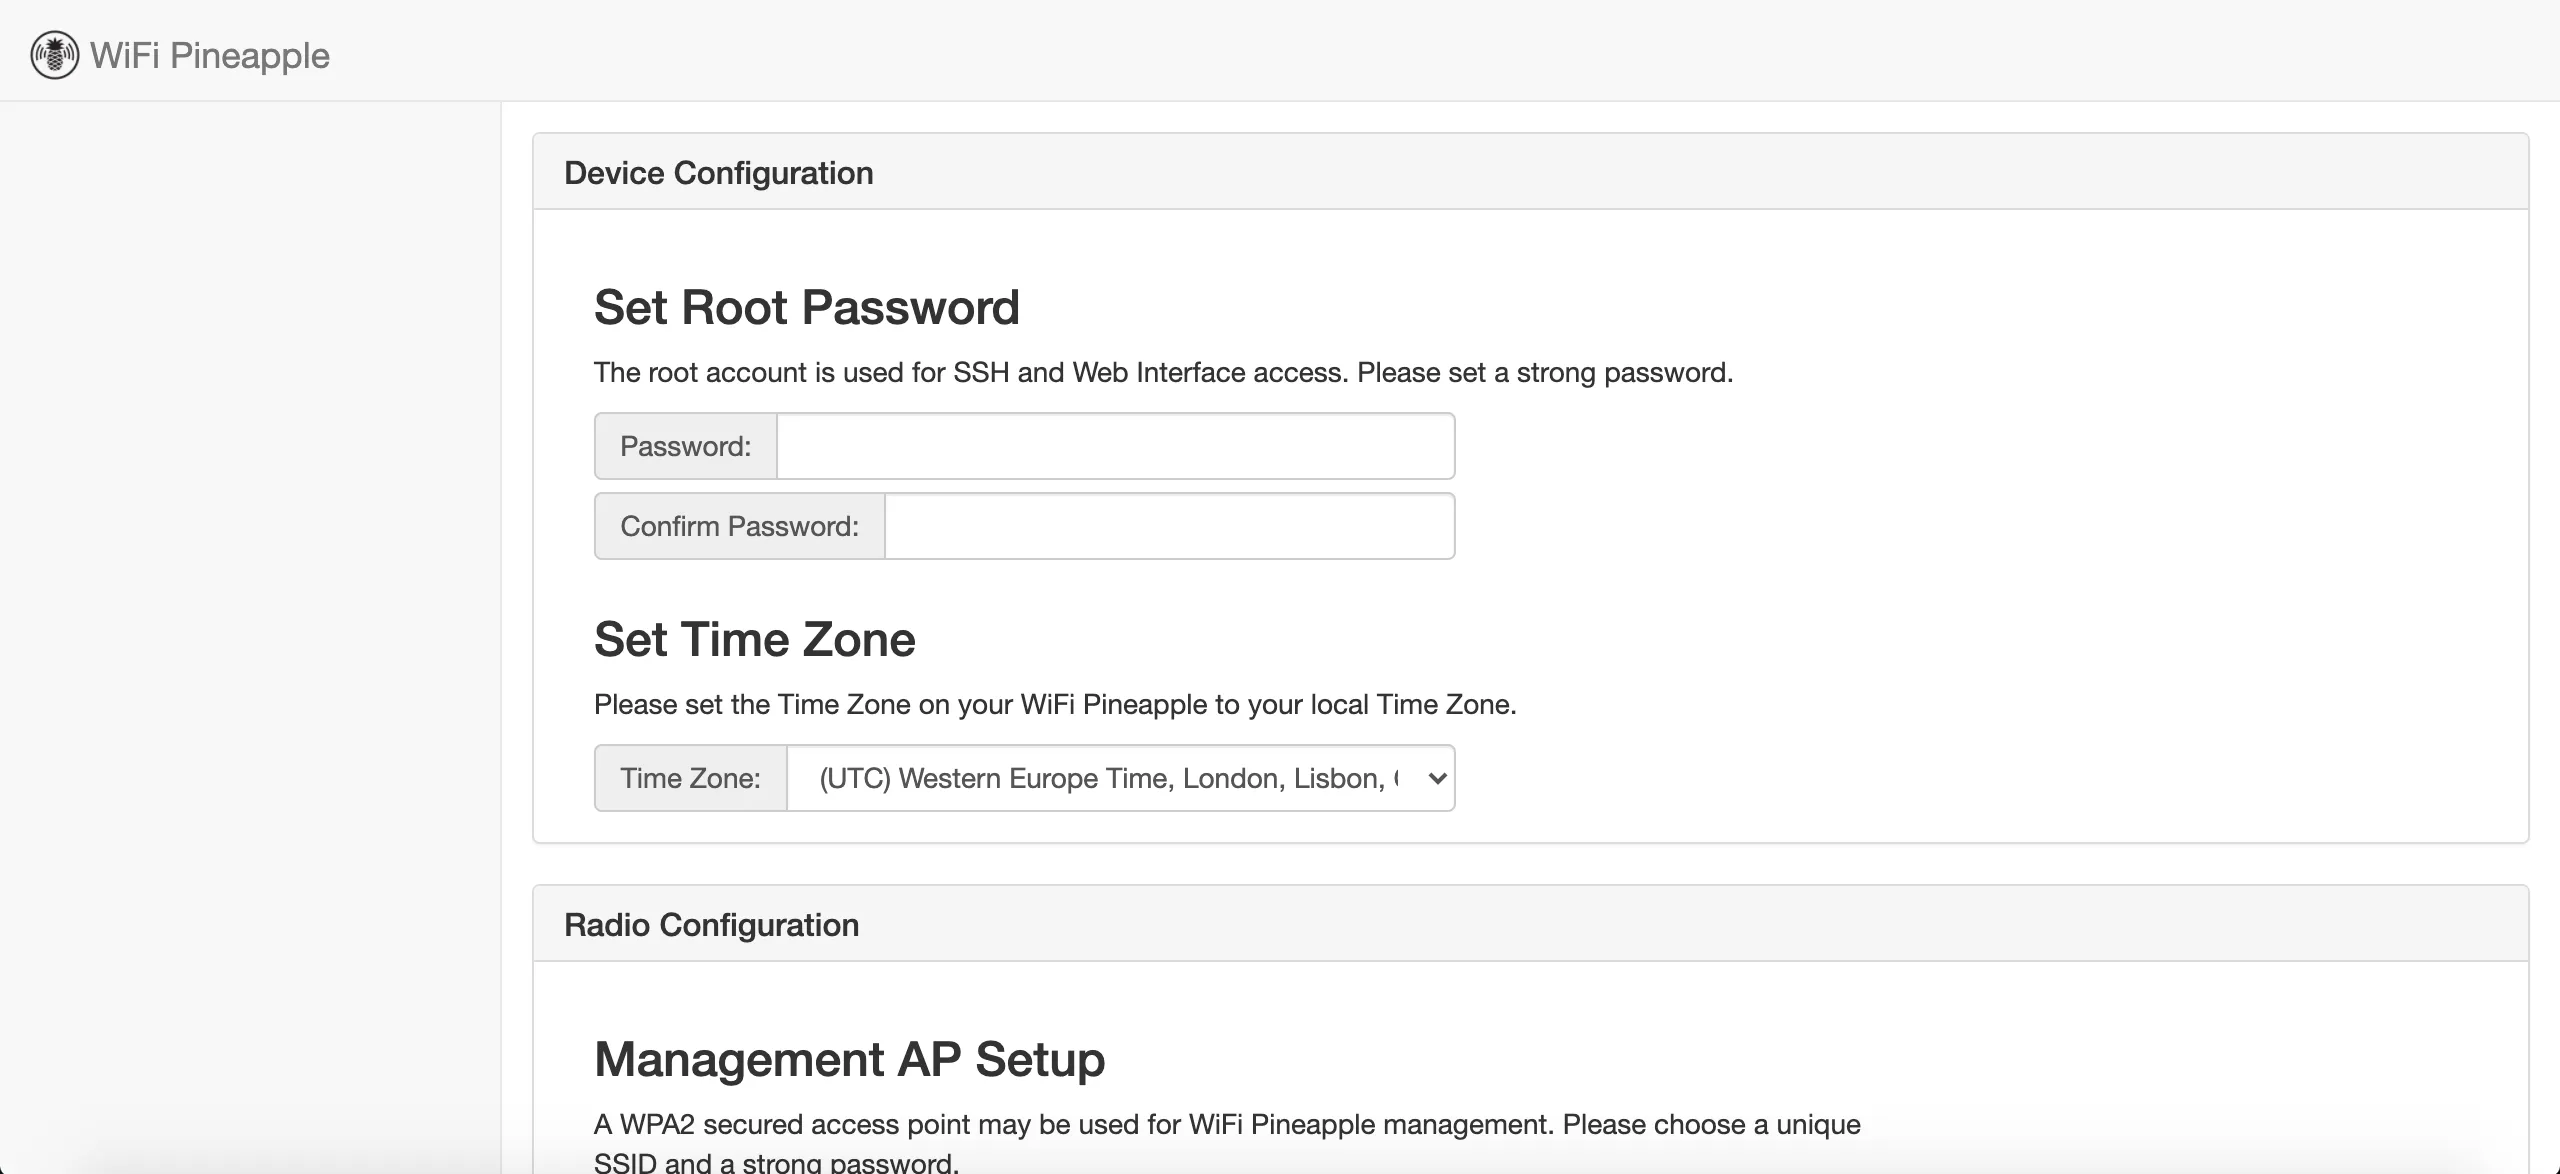Click the 'Password:' field label
Viewport: 2560px width, 1174px height.
click(686, 446)
